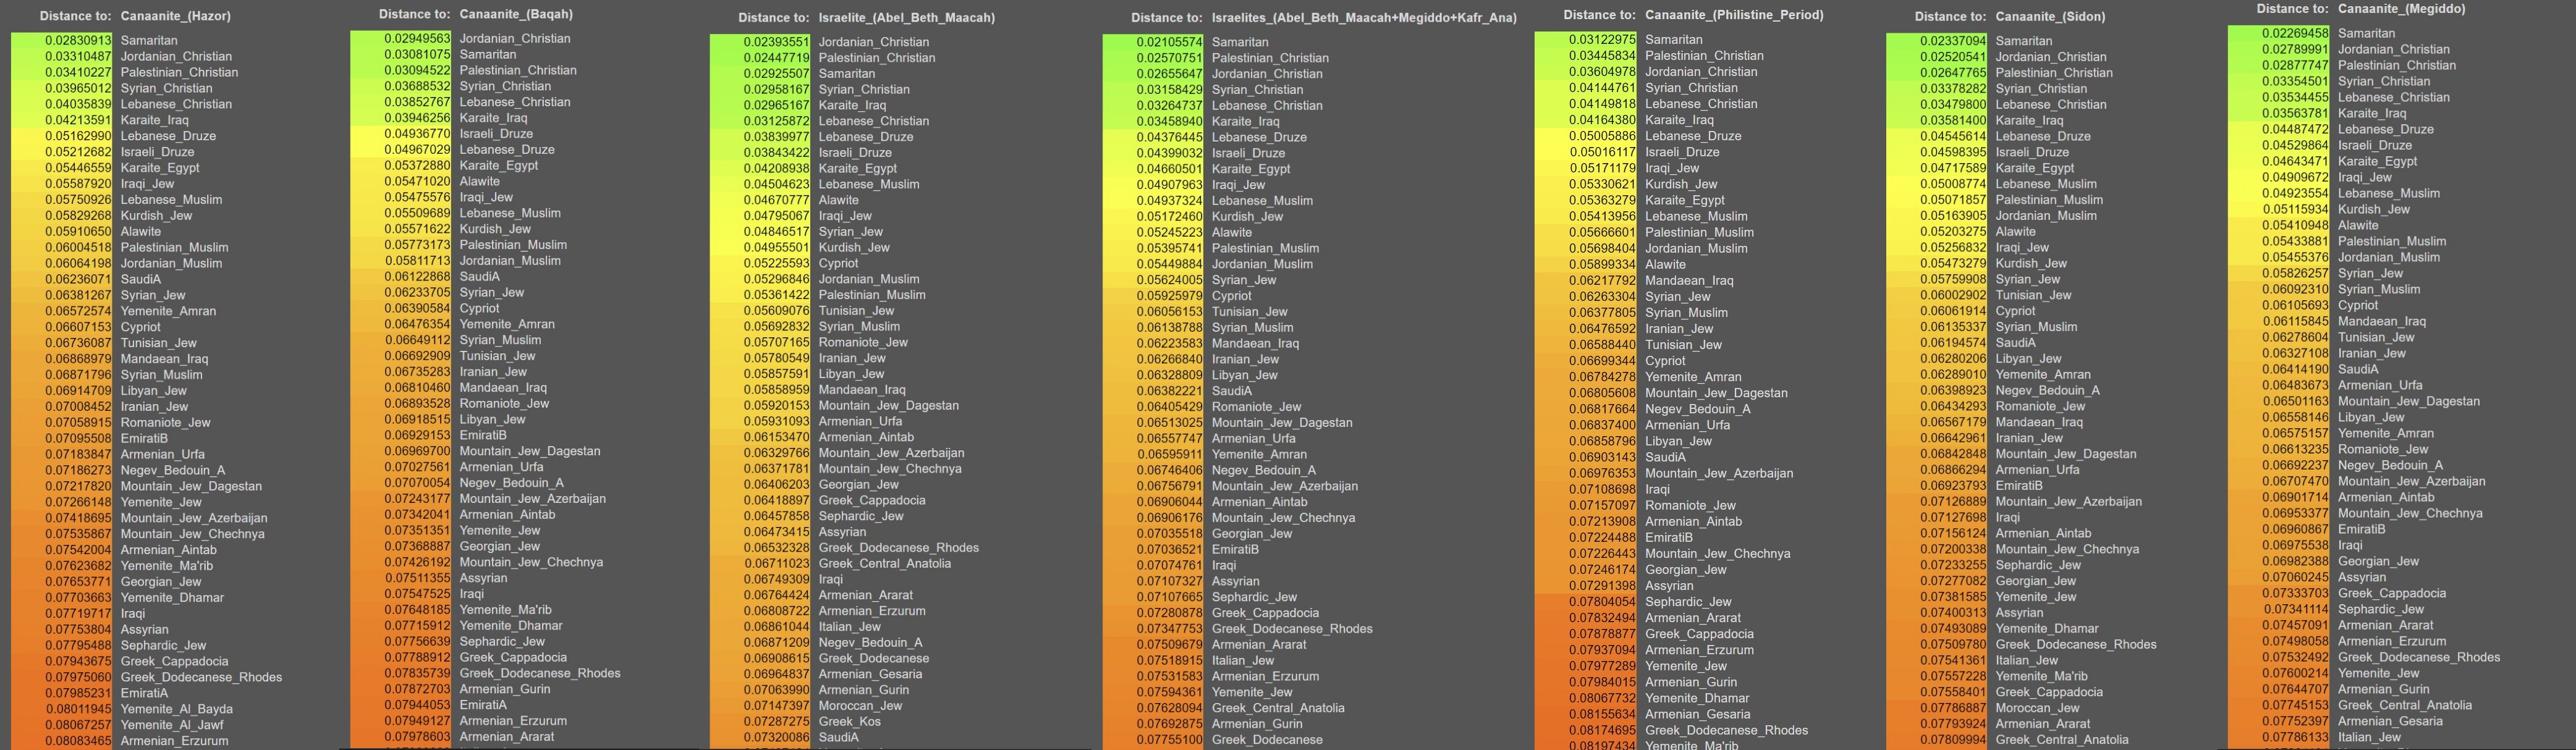The width and height of the screenshot is (2576, 750).
Task: Select the green value cell 0.02105574
Action: pyautogui.click(x=1169, y=42)
